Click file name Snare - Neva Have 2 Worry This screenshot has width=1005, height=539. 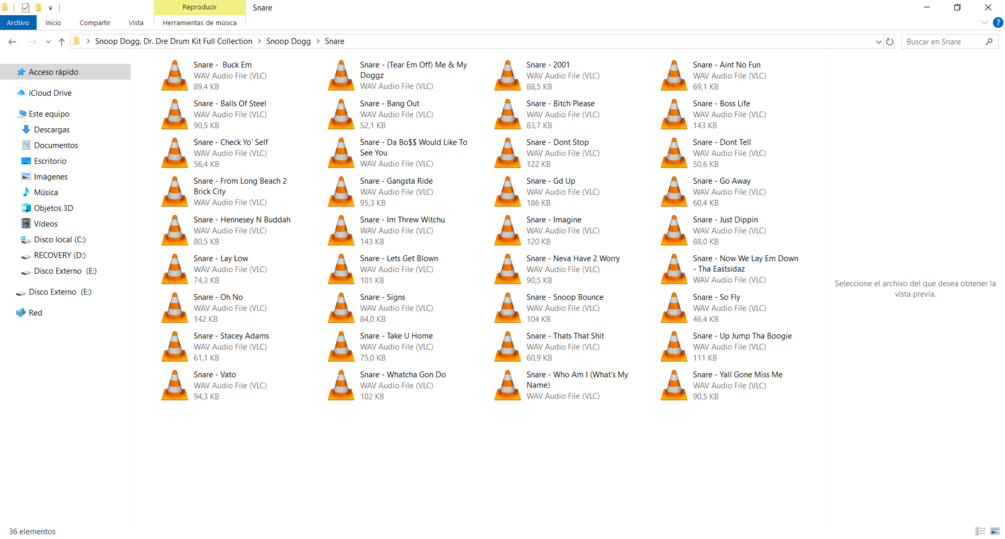[573, 259]
